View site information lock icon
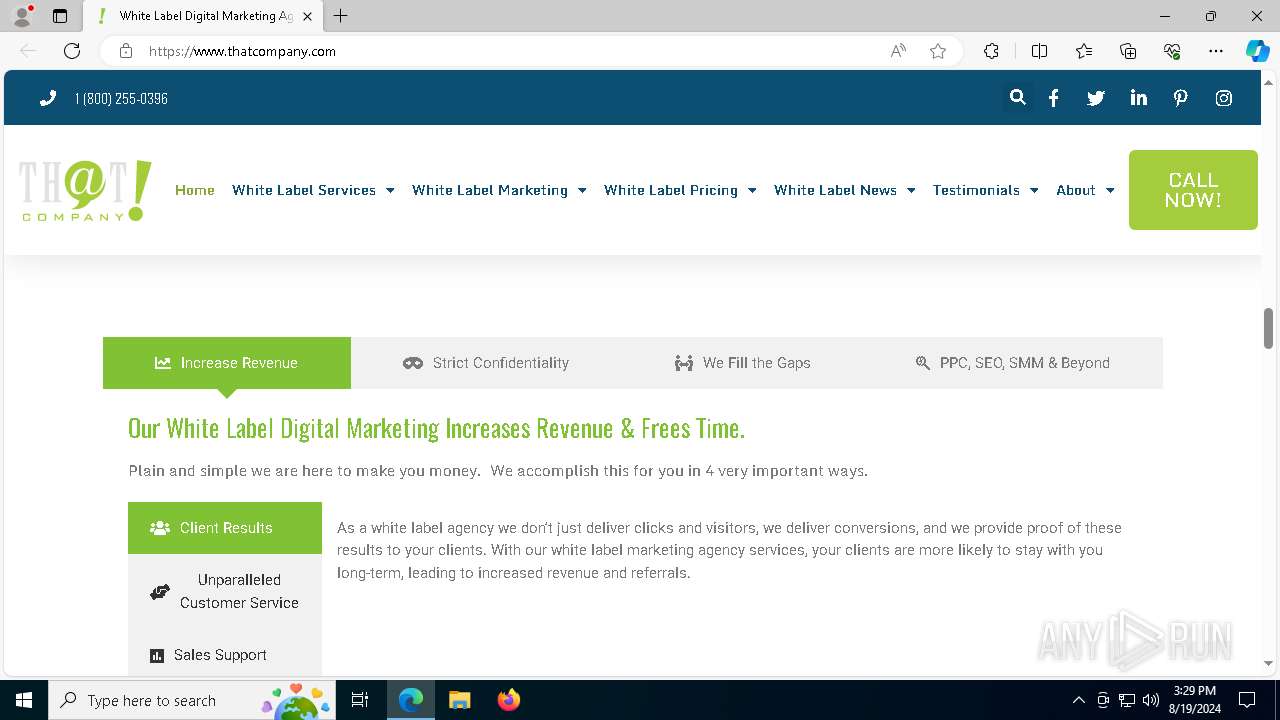The width and height of the screenshot is (1280, 720). click(x=126, y=51)
